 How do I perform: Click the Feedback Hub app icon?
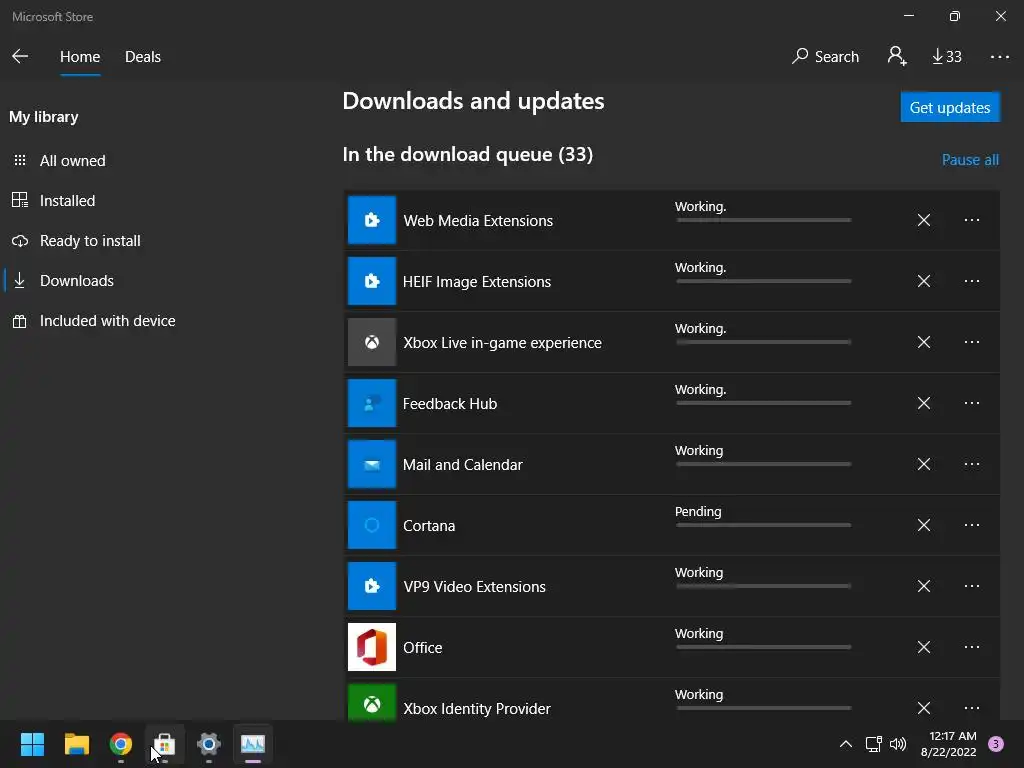click(372, 403)
